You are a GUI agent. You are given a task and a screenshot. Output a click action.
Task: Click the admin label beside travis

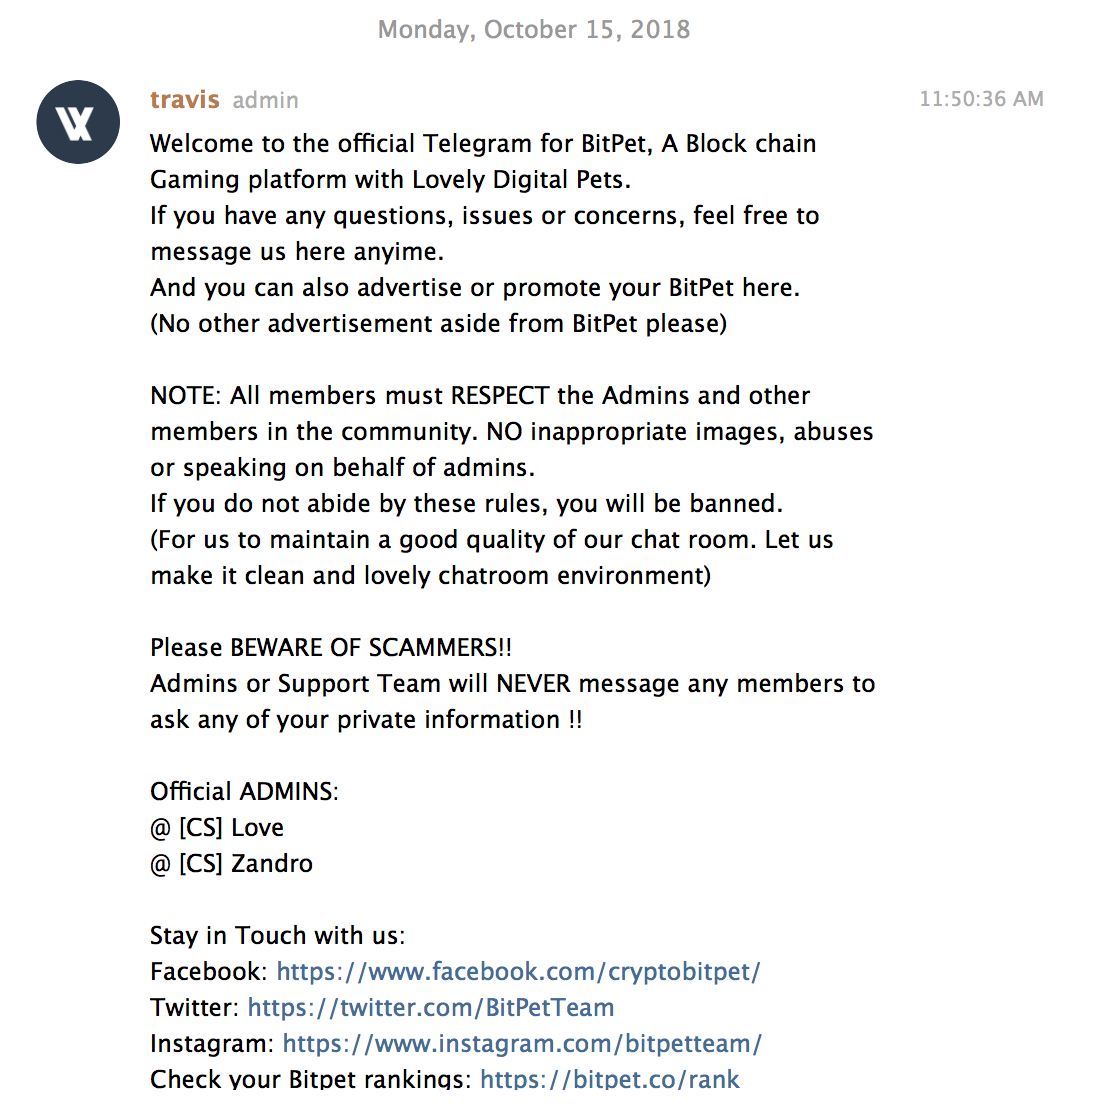(x=266, y=101)
